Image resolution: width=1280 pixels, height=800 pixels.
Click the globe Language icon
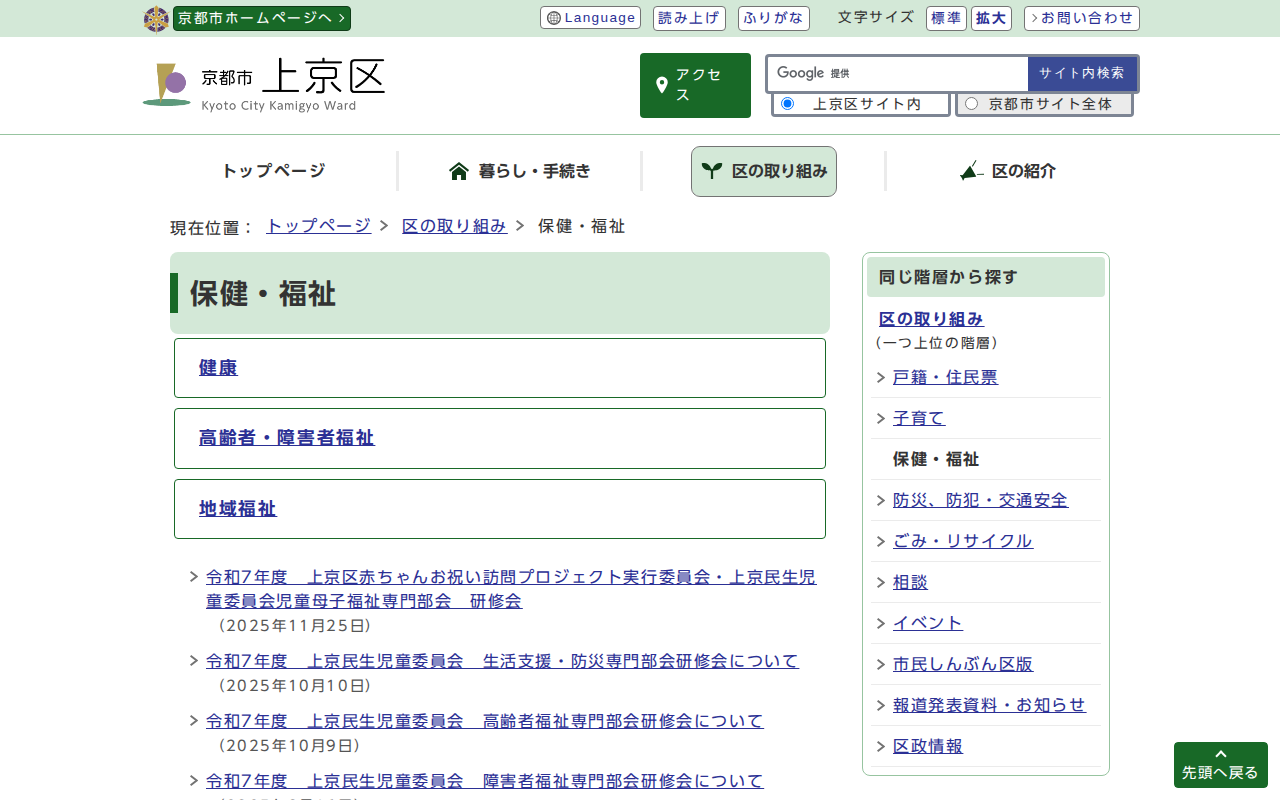[x=554, y=18]
